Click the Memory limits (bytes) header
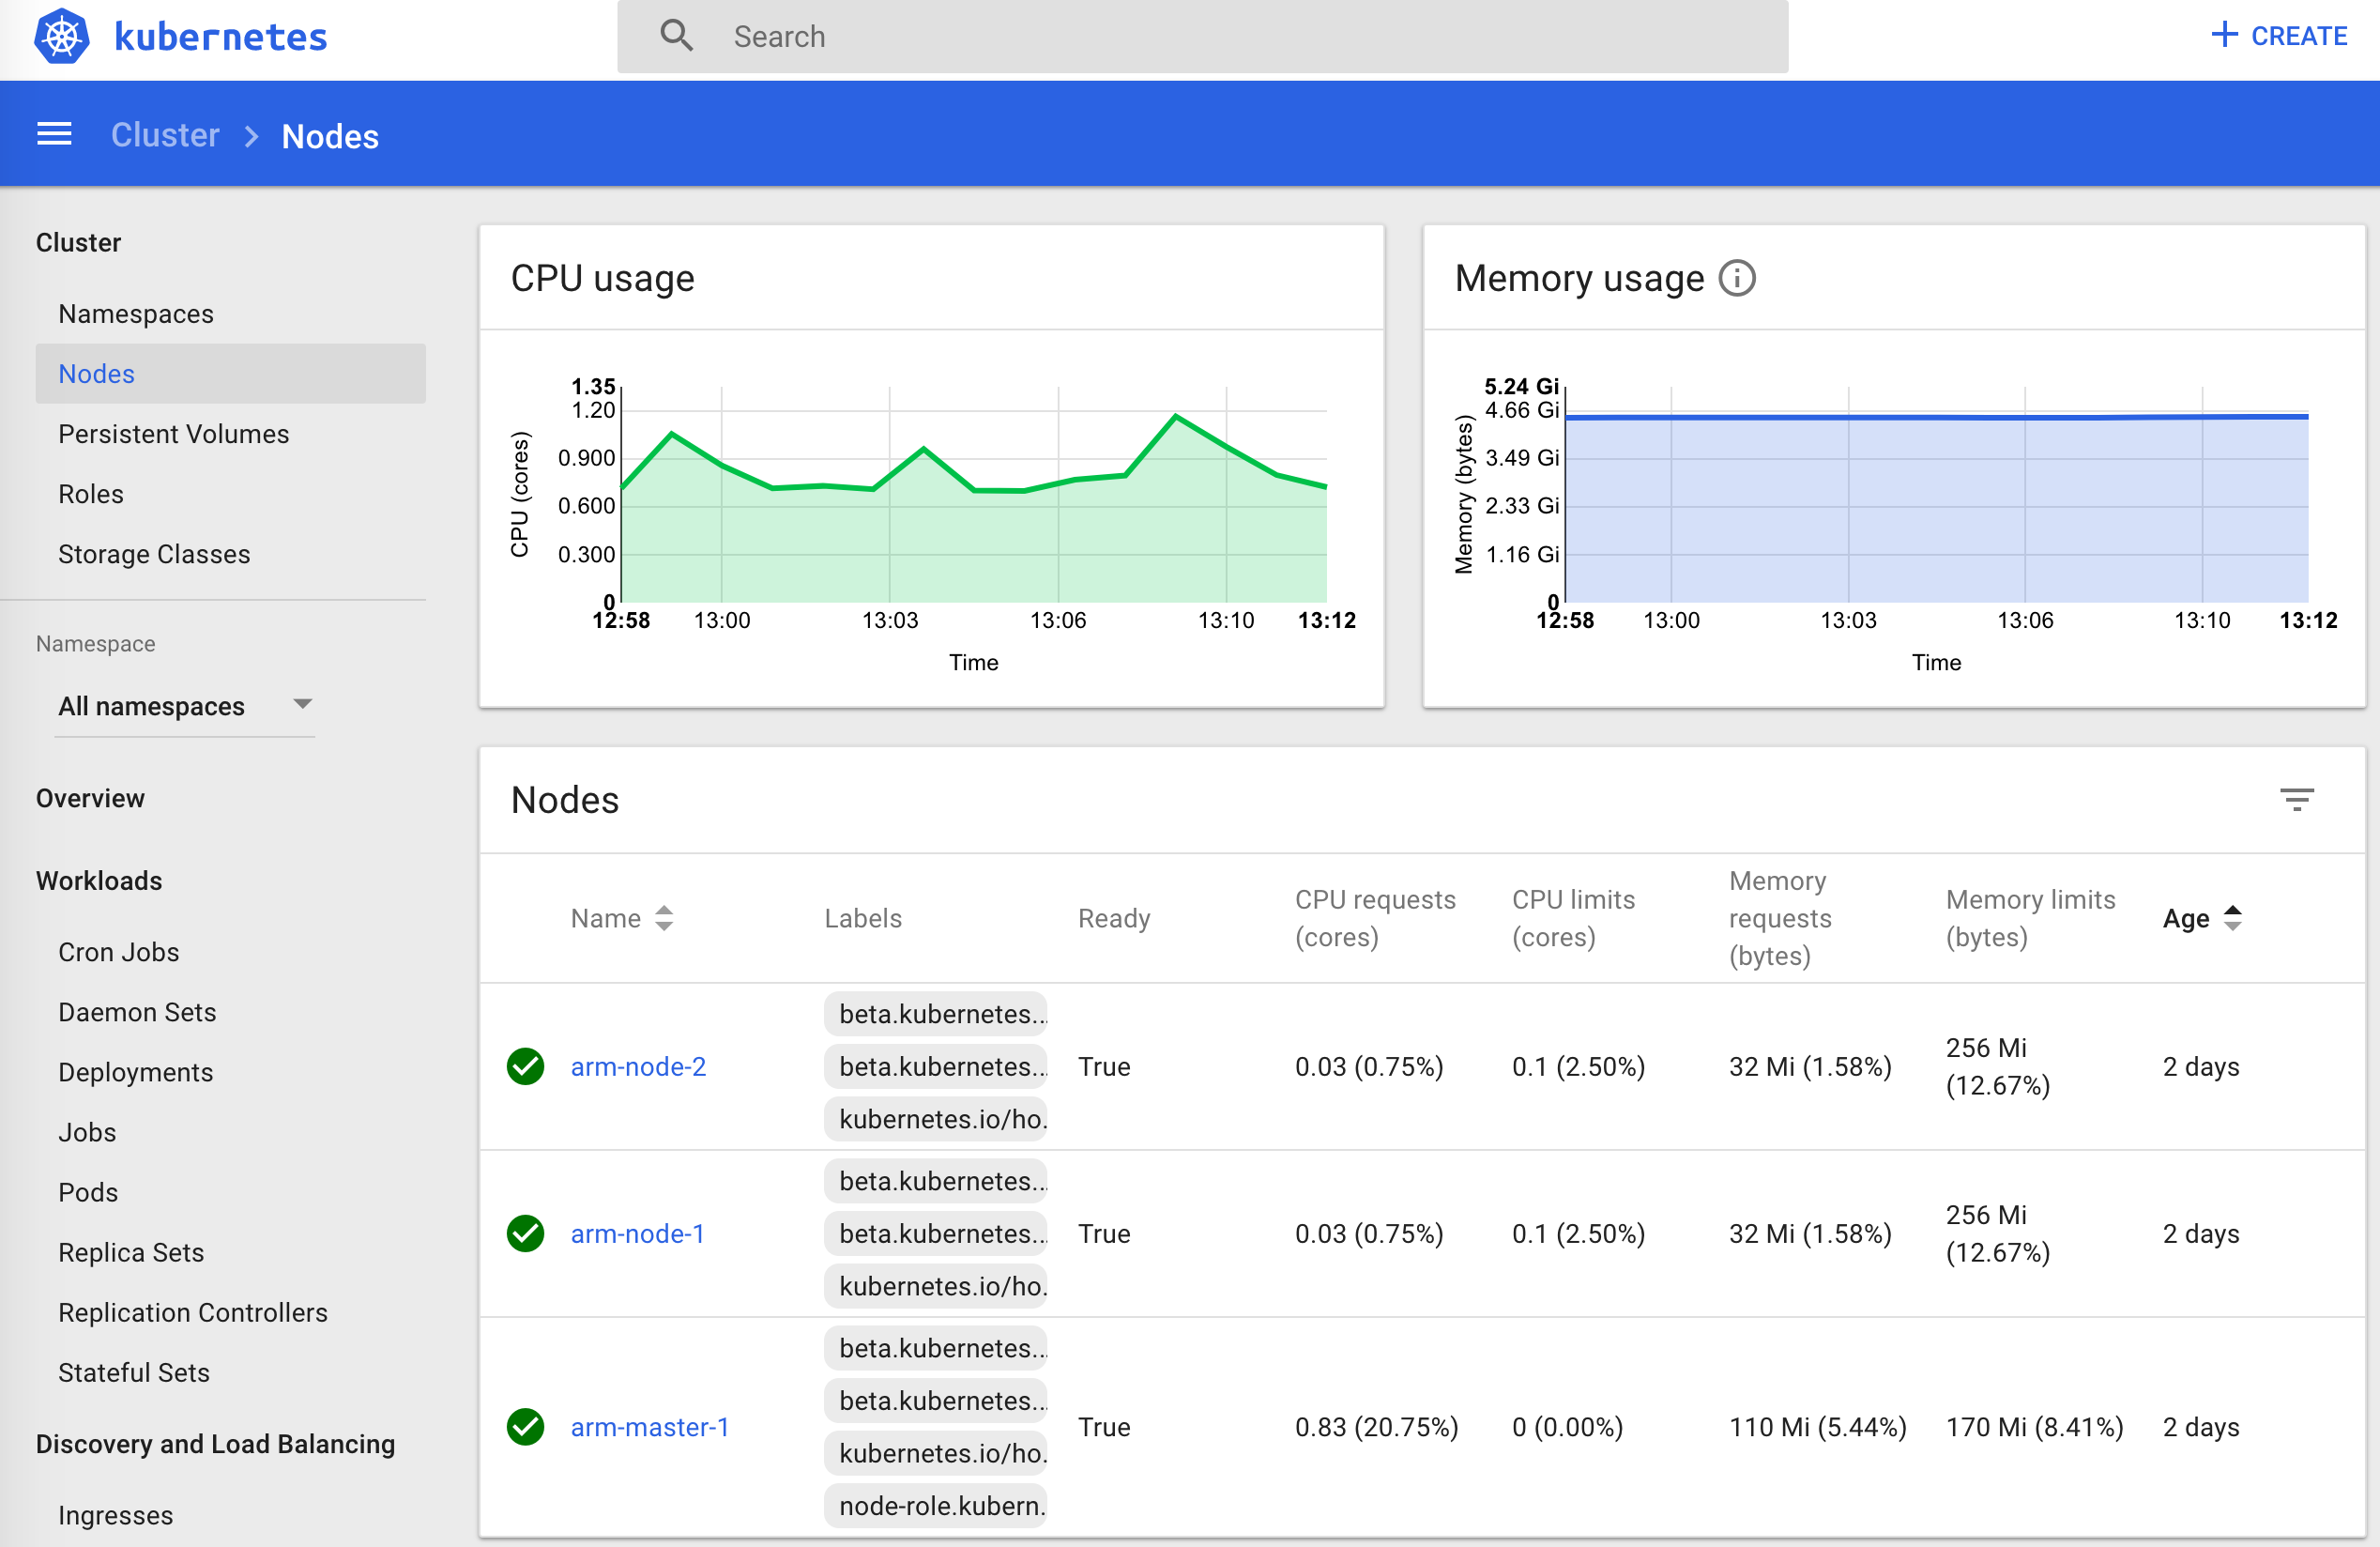Image resolution: width=2380 pixels, height=1547 pixels. (2030, 918)
